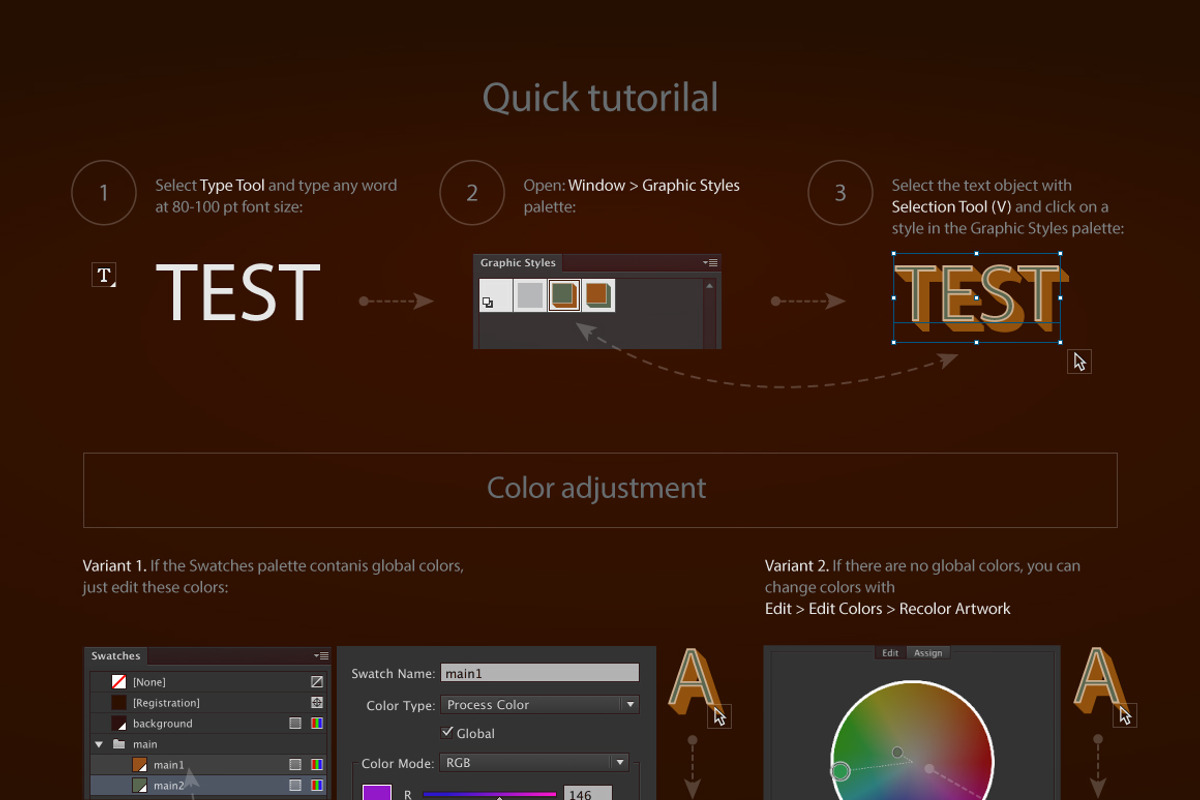Click the 'Variant 1.' label
This screenshot has width=1200, height=800.
(x=114, y=566)
